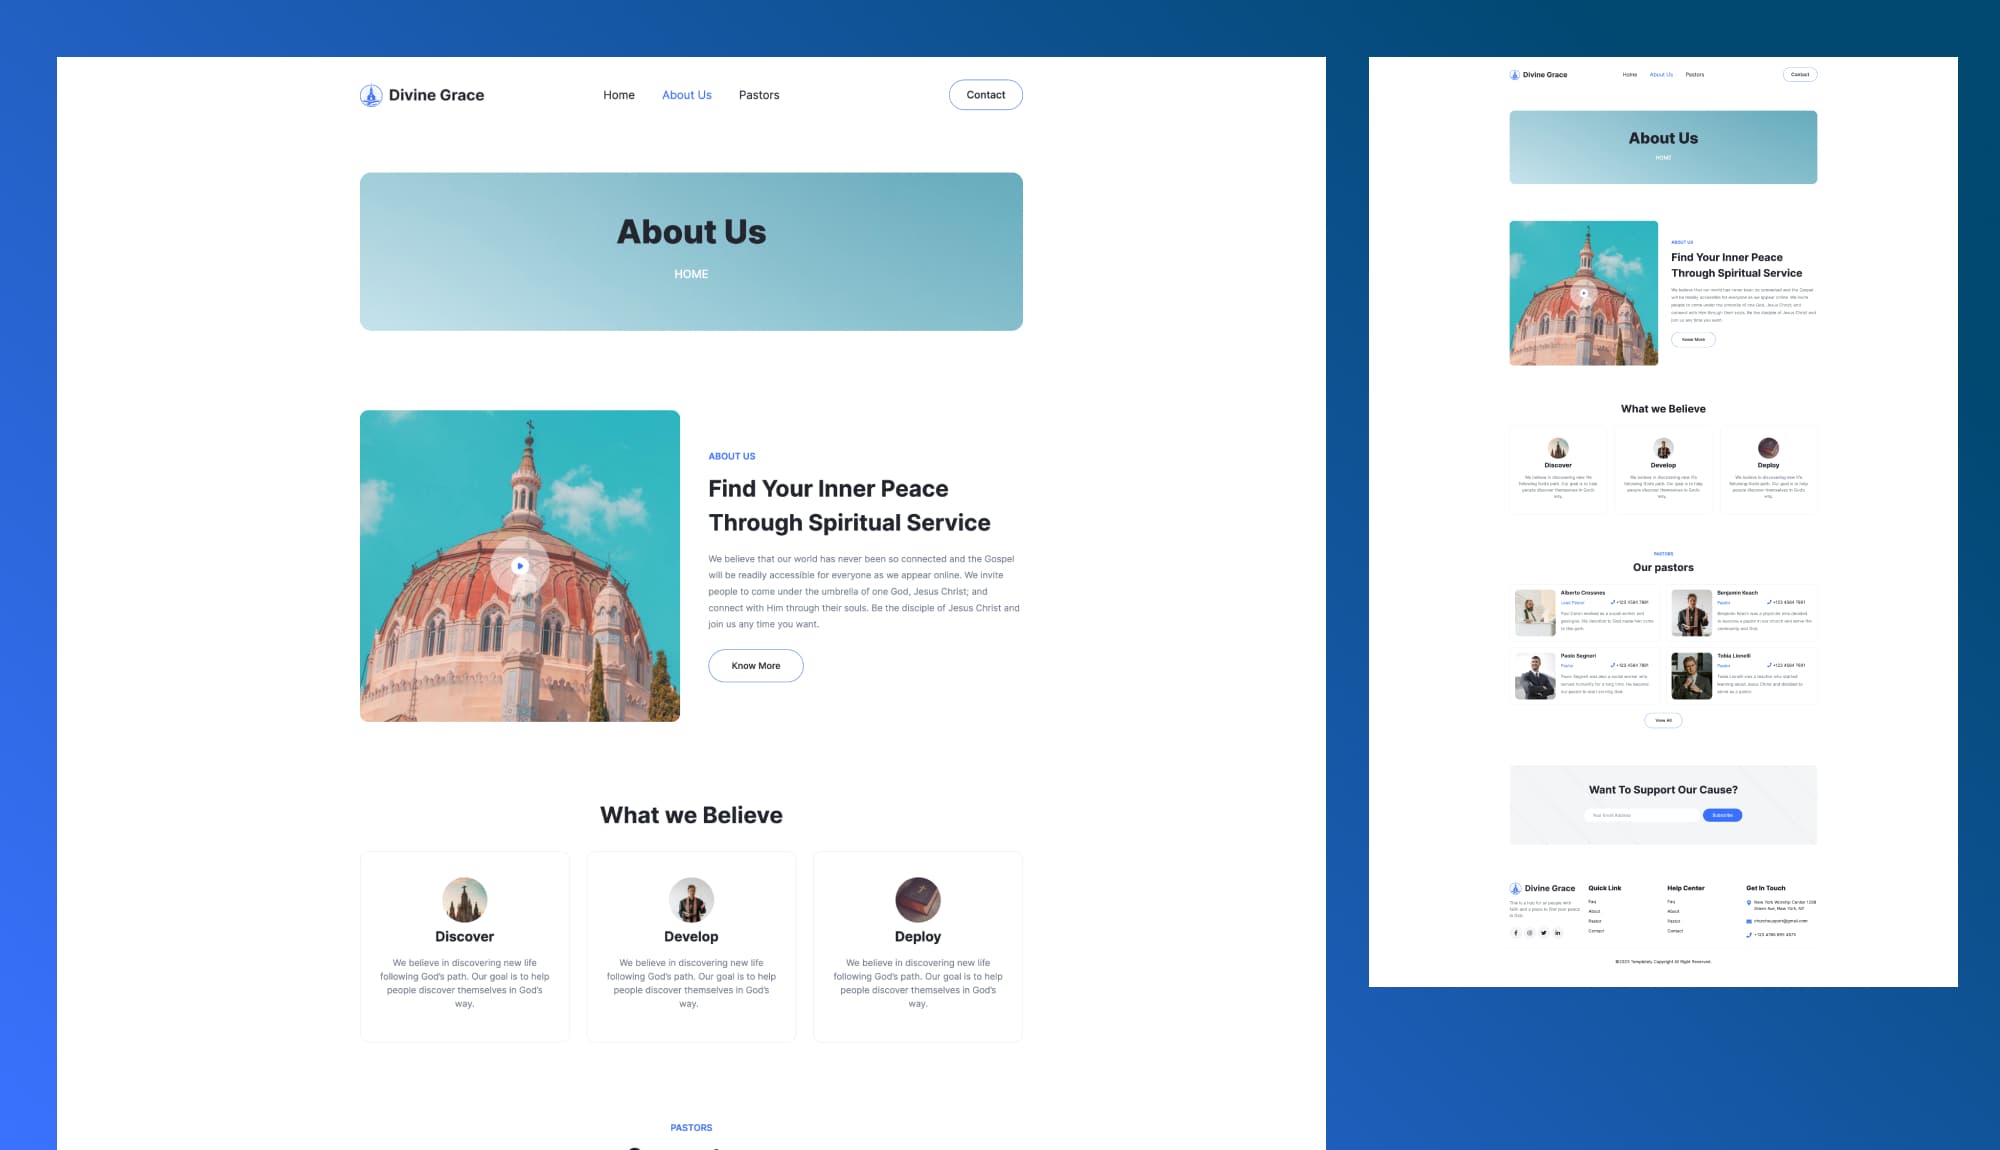Click the Develop card image in What we Believe

click(x=691, y=903)
